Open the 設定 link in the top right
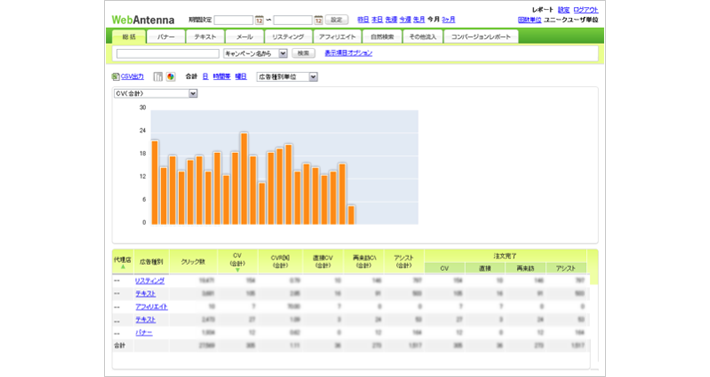710x377 pixels. coord(564,10)
